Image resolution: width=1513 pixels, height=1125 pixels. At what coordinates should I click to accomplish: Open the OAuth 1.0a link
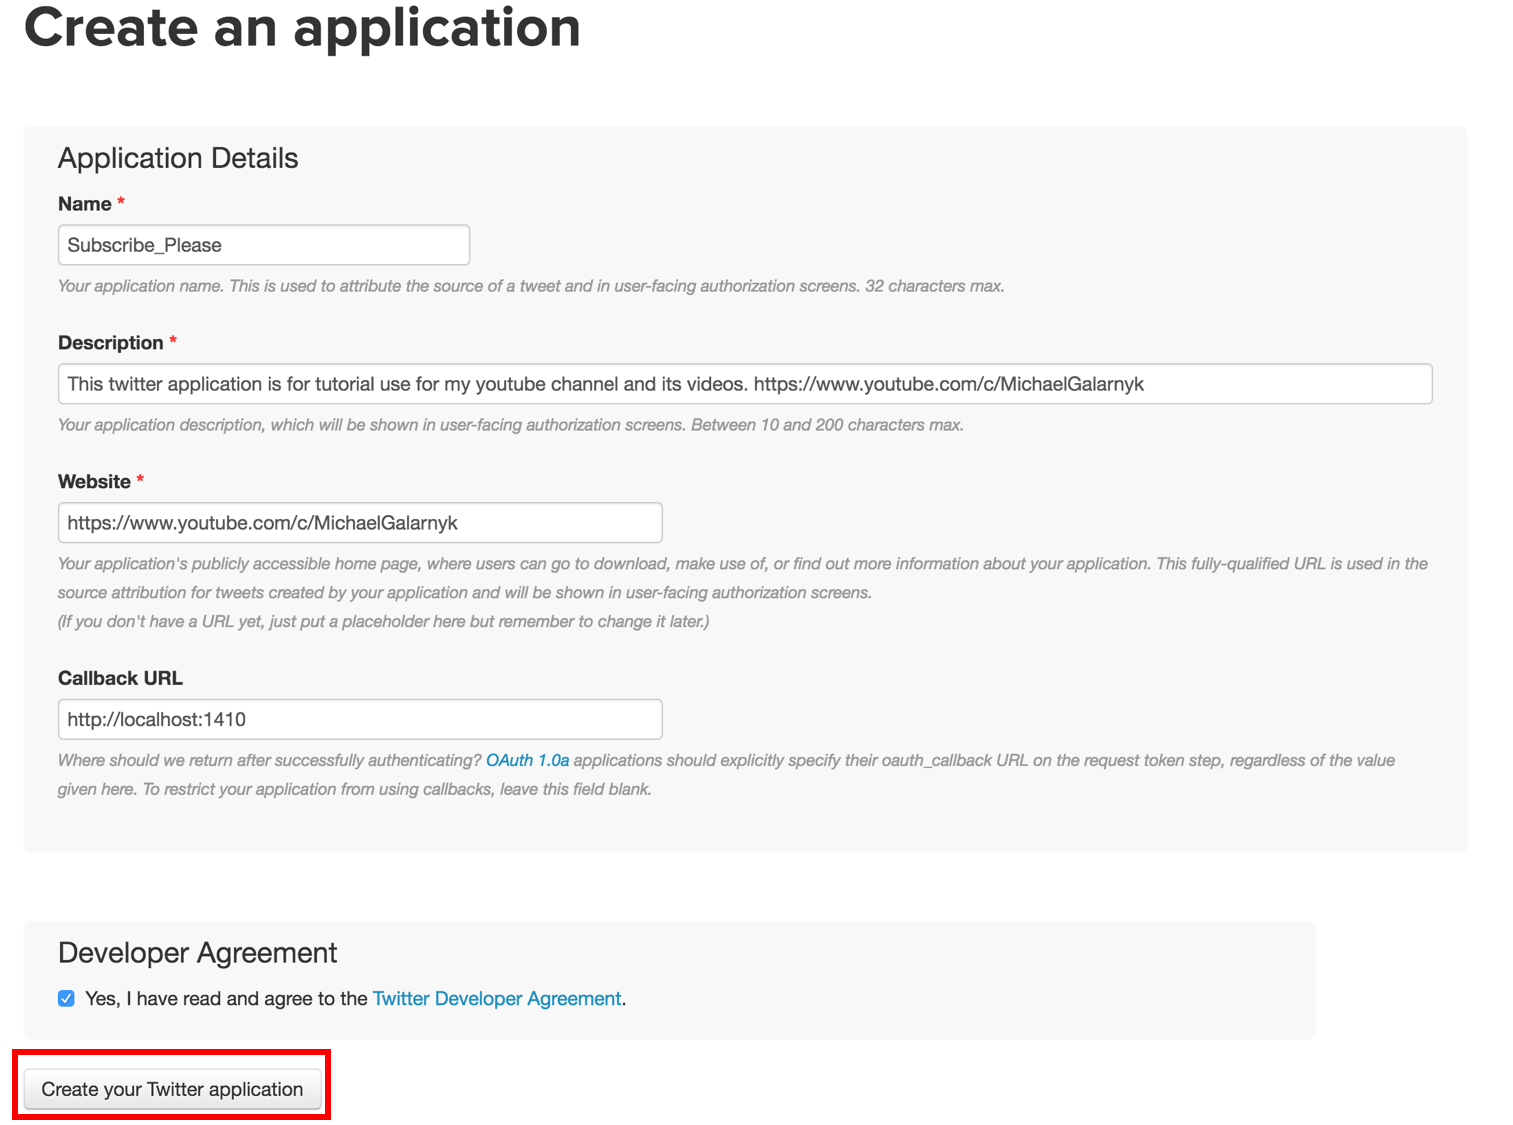point(527,760)
